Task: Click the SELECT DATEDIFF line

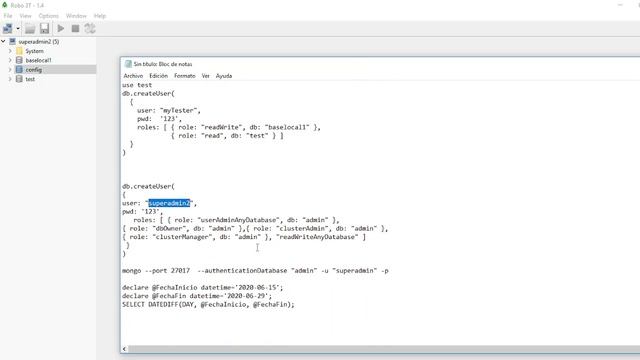Action: pyautogui.click(x=208, y=304)
